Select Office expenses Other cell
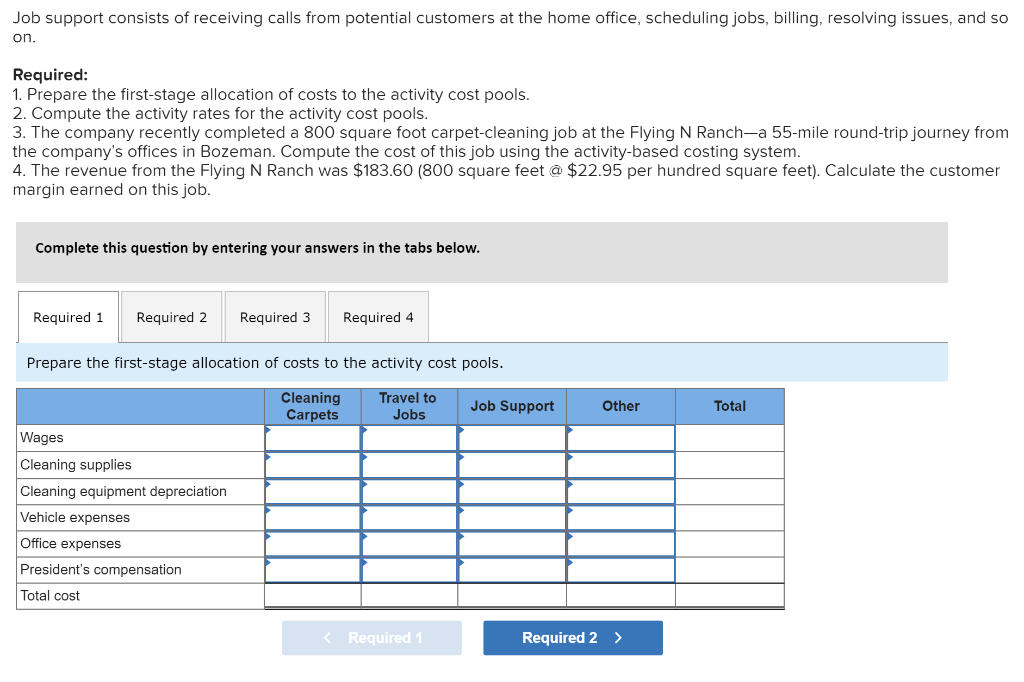 click(x=621, y=544)
